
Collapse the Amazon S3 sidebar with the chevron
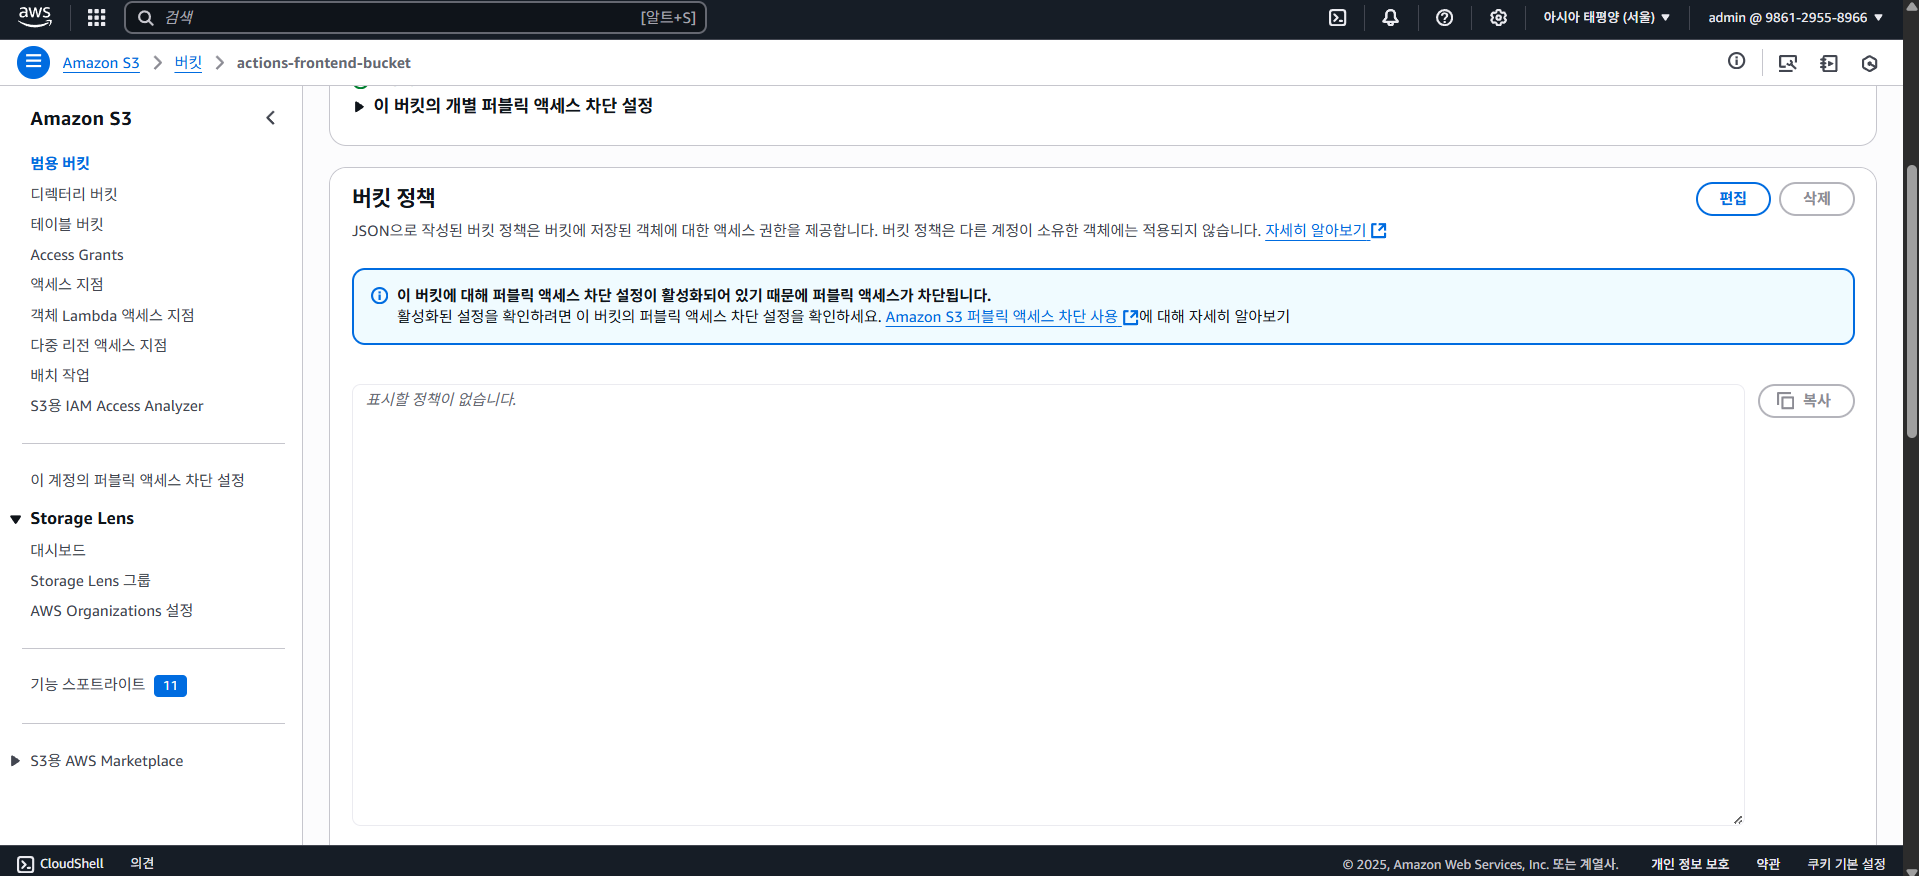270,118
